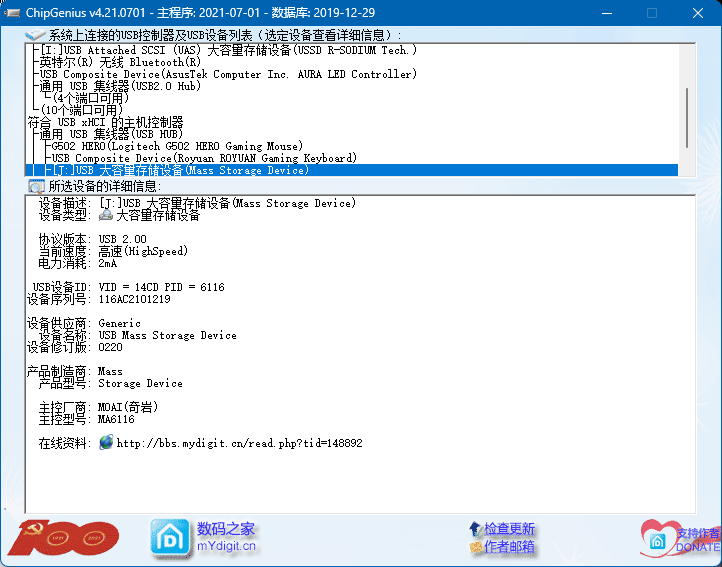
Task: Click the 设备描述 value in details pane
Action: point(227,203)
